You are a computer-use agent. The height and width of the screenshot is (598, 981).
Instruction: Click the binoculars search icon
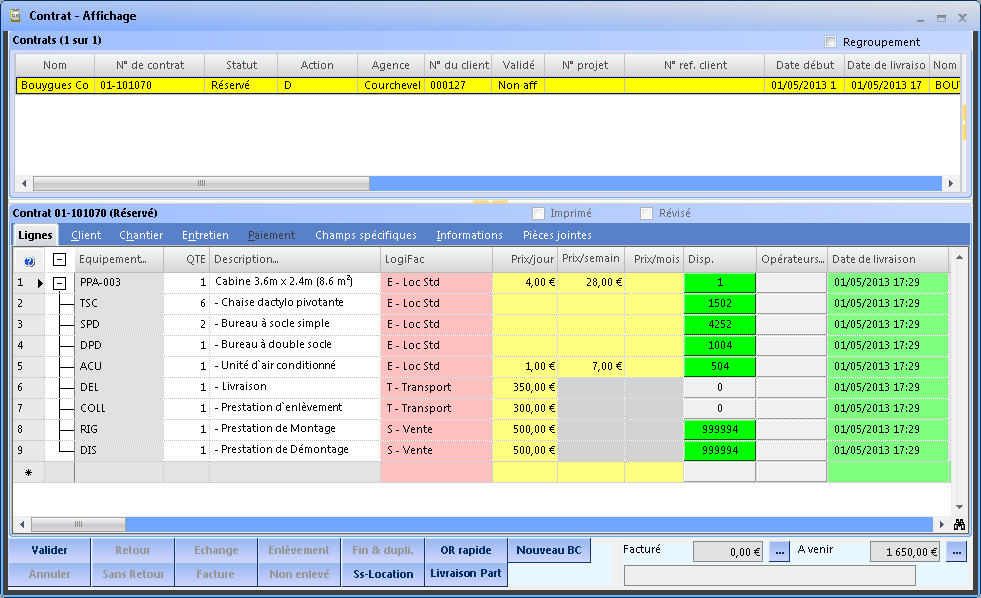click(959, 524)
